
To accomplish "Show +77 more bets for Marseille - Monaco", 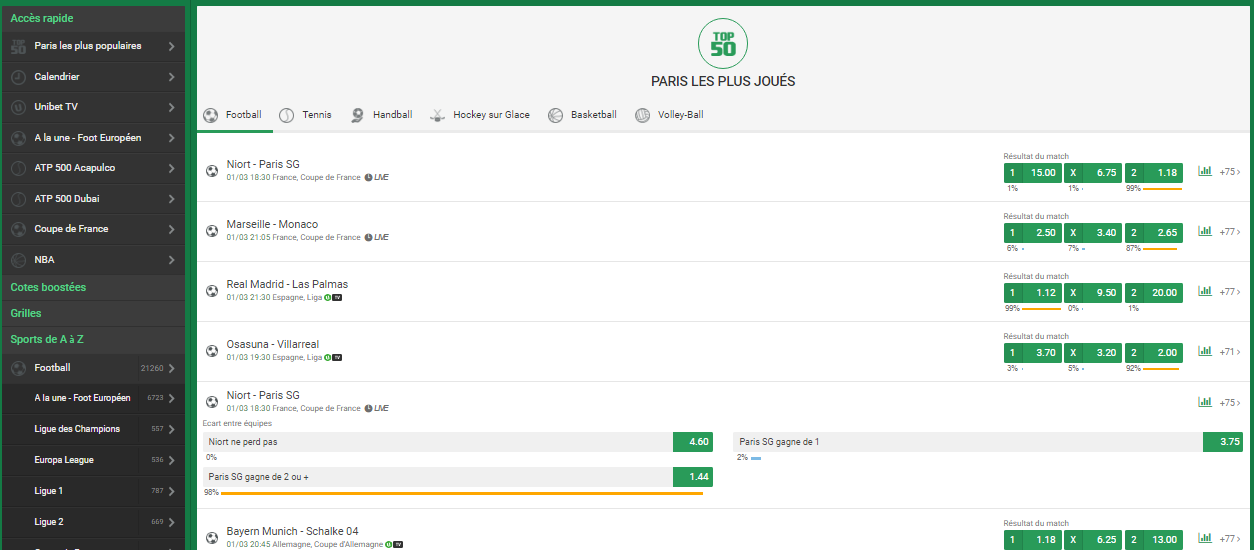I will [1229, 232].
